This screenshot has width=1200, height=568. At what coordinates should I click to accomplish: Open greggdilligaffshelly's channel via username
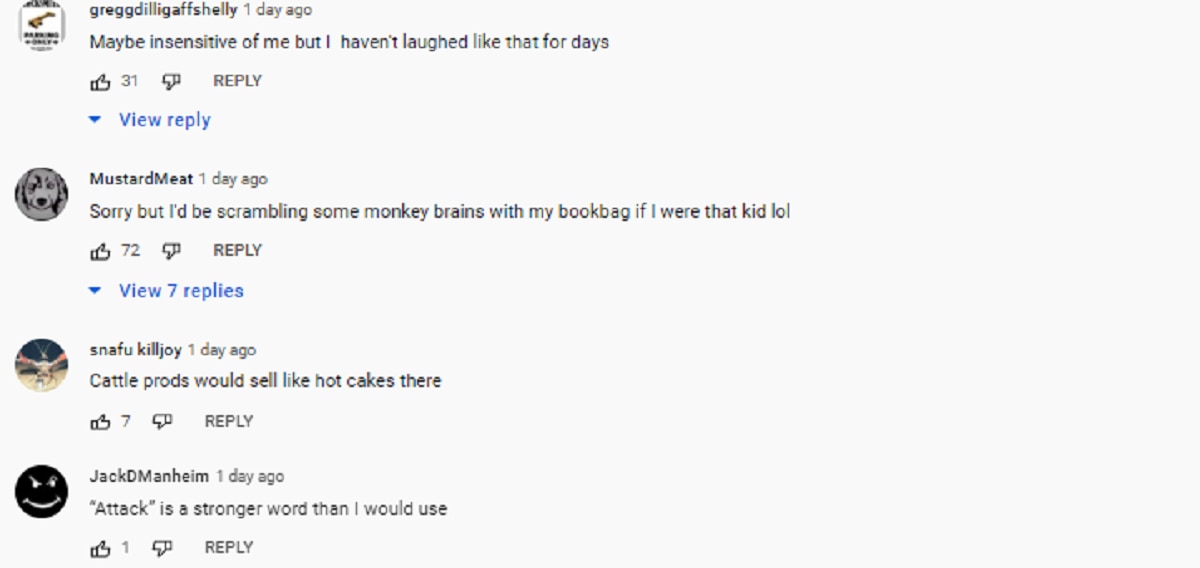163,10
